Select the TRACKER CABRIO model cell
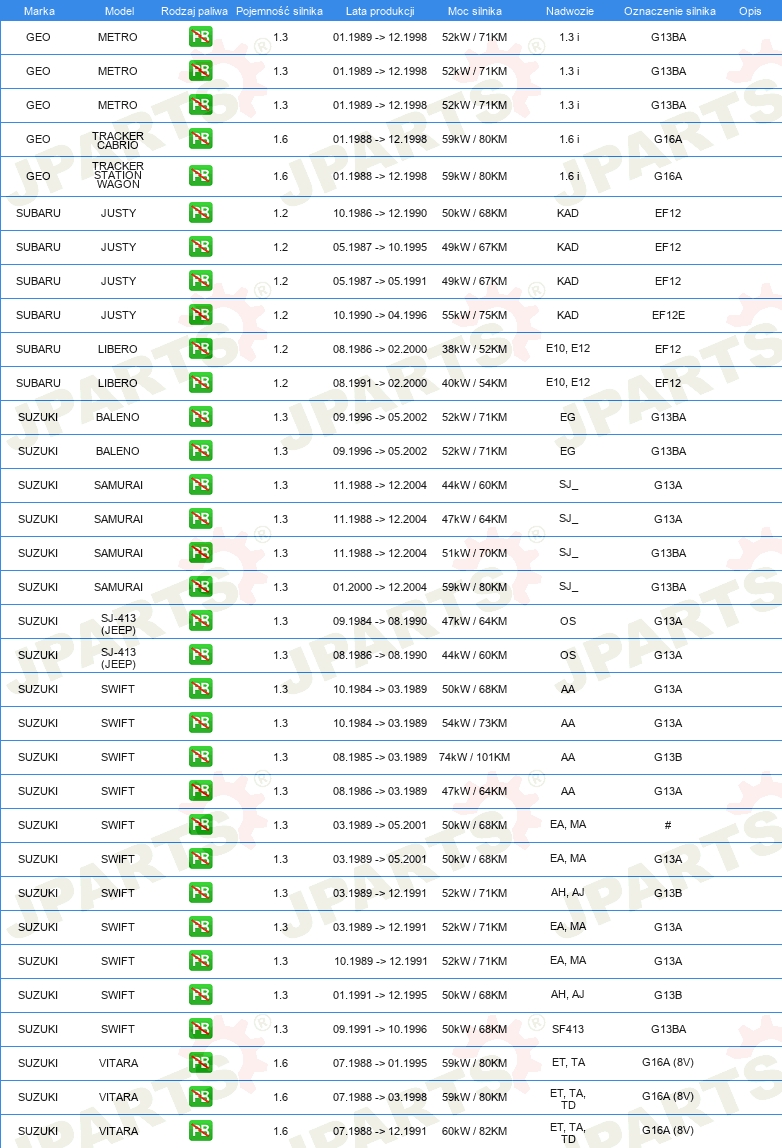 click(x=118, y=140)
